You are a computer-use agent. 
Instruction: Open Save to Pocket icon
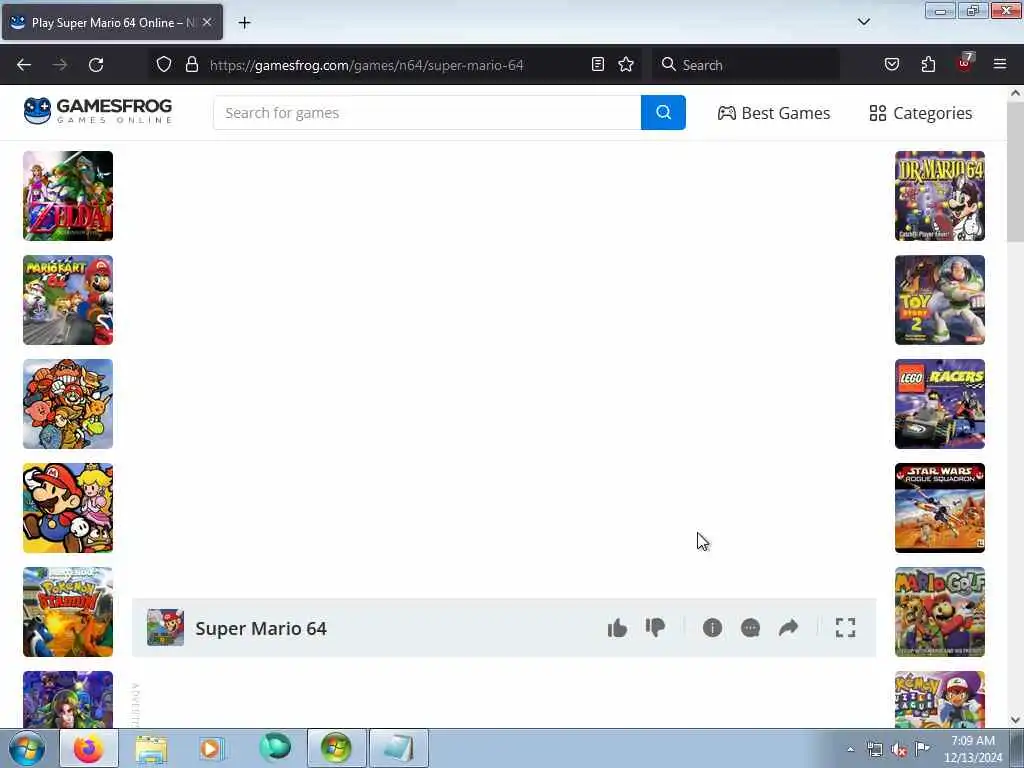(892, 64)
